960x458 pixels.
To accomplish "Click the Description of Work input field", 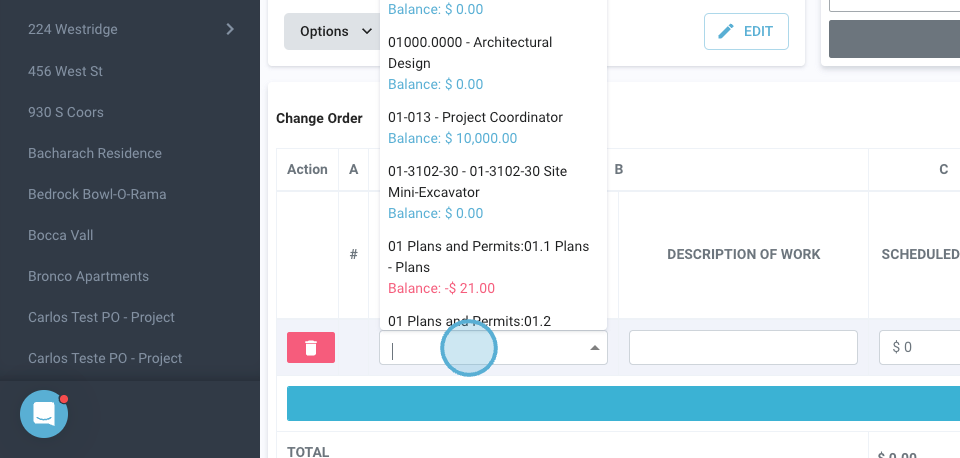I will pyautogui.click(x=743, y=347).
